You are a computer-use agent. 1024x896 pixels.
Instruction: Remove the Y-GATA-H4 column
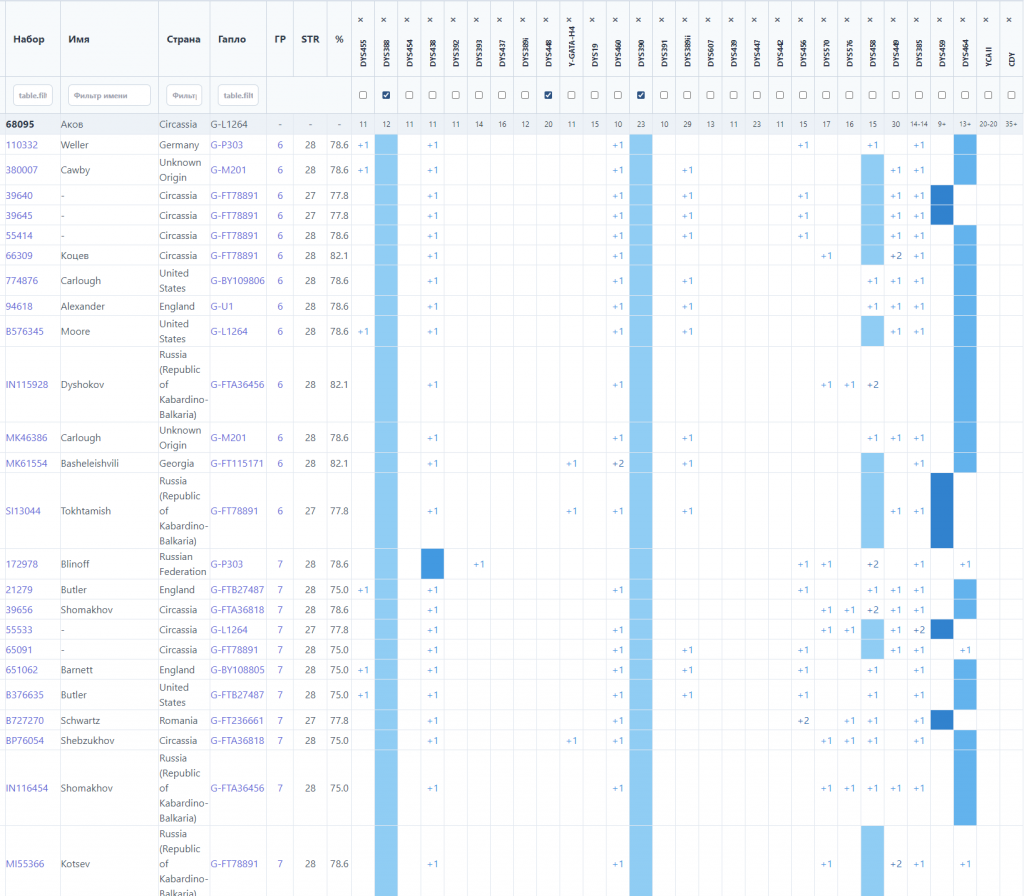(x=571, y=19)
